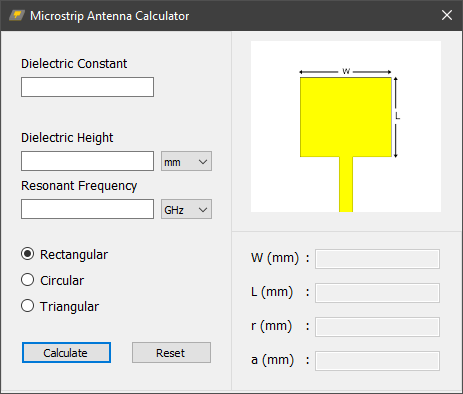The height and width of the screenshot is (394, 463).
Task: Click the yellow patch antenna diagram
Action: click(x=346, y=117)
